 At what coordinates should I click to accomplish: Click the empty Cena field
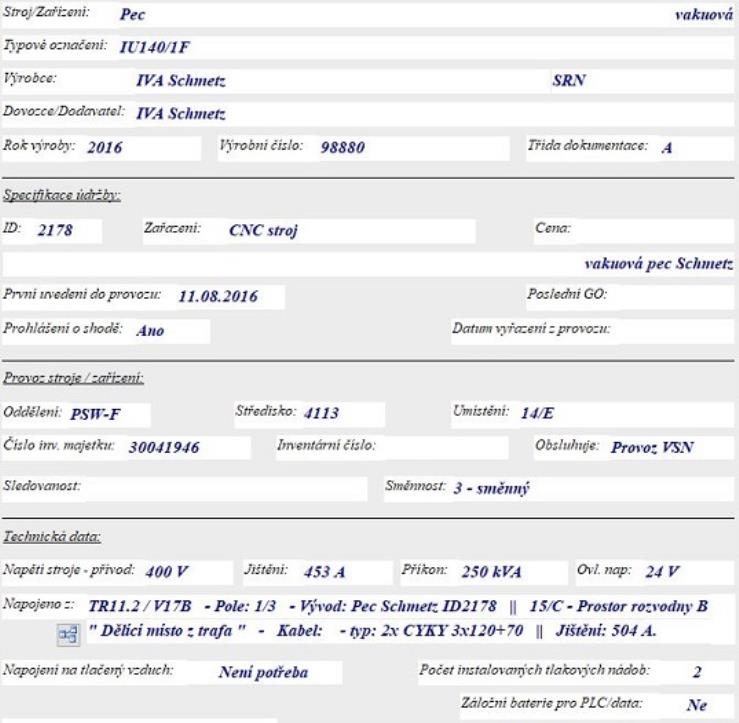[x=652, y=230]
